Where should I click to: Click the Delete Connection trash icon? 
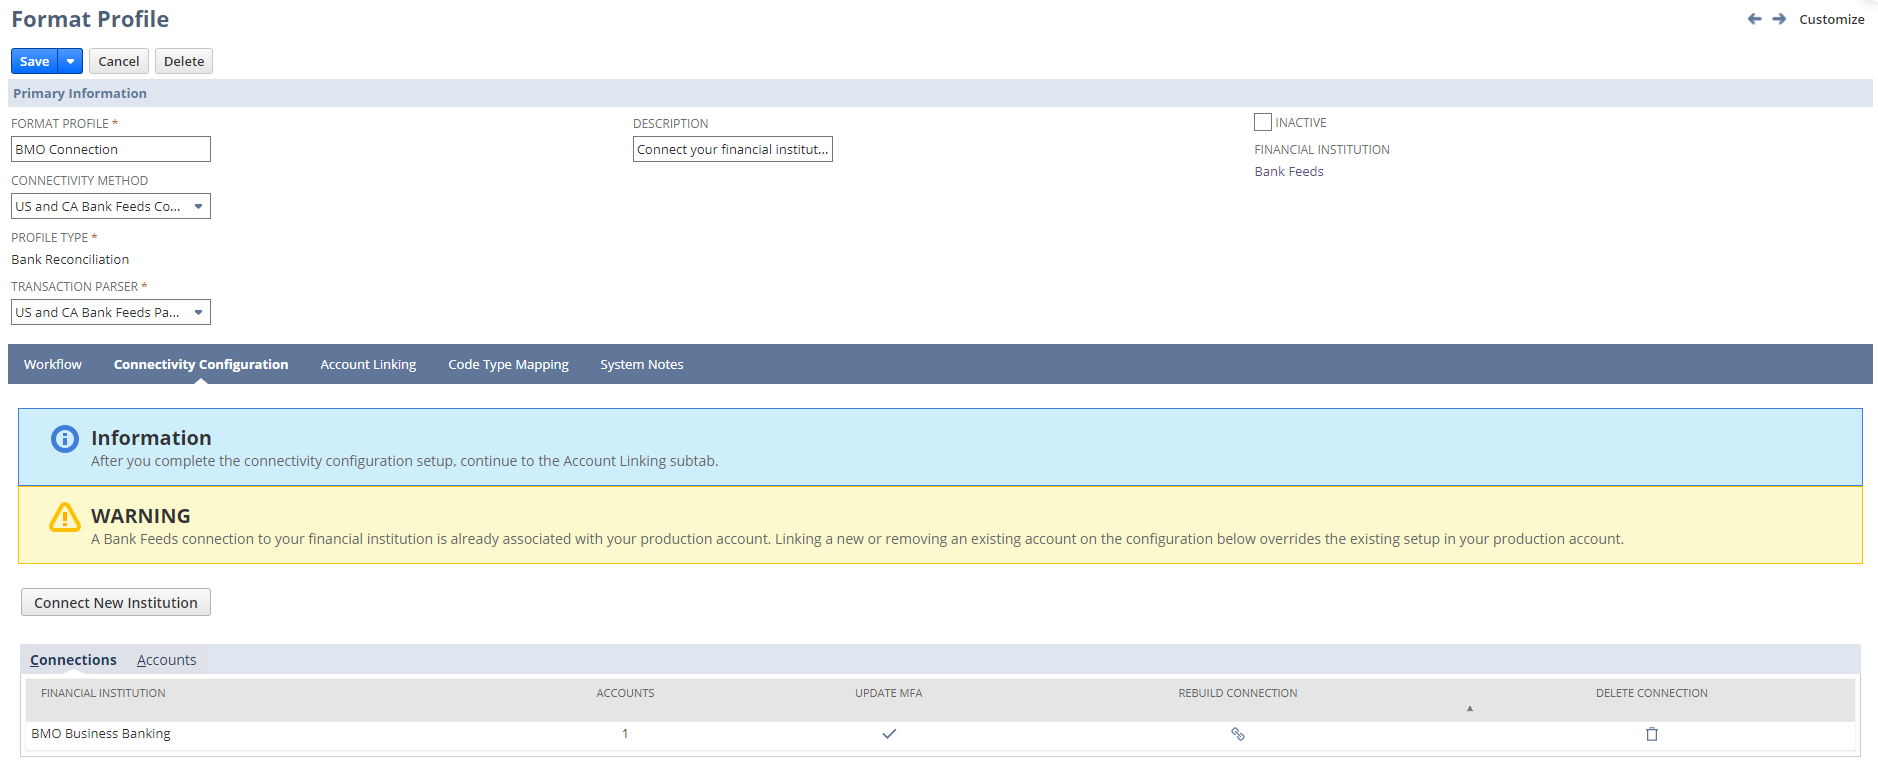(x=1652, y=734)
